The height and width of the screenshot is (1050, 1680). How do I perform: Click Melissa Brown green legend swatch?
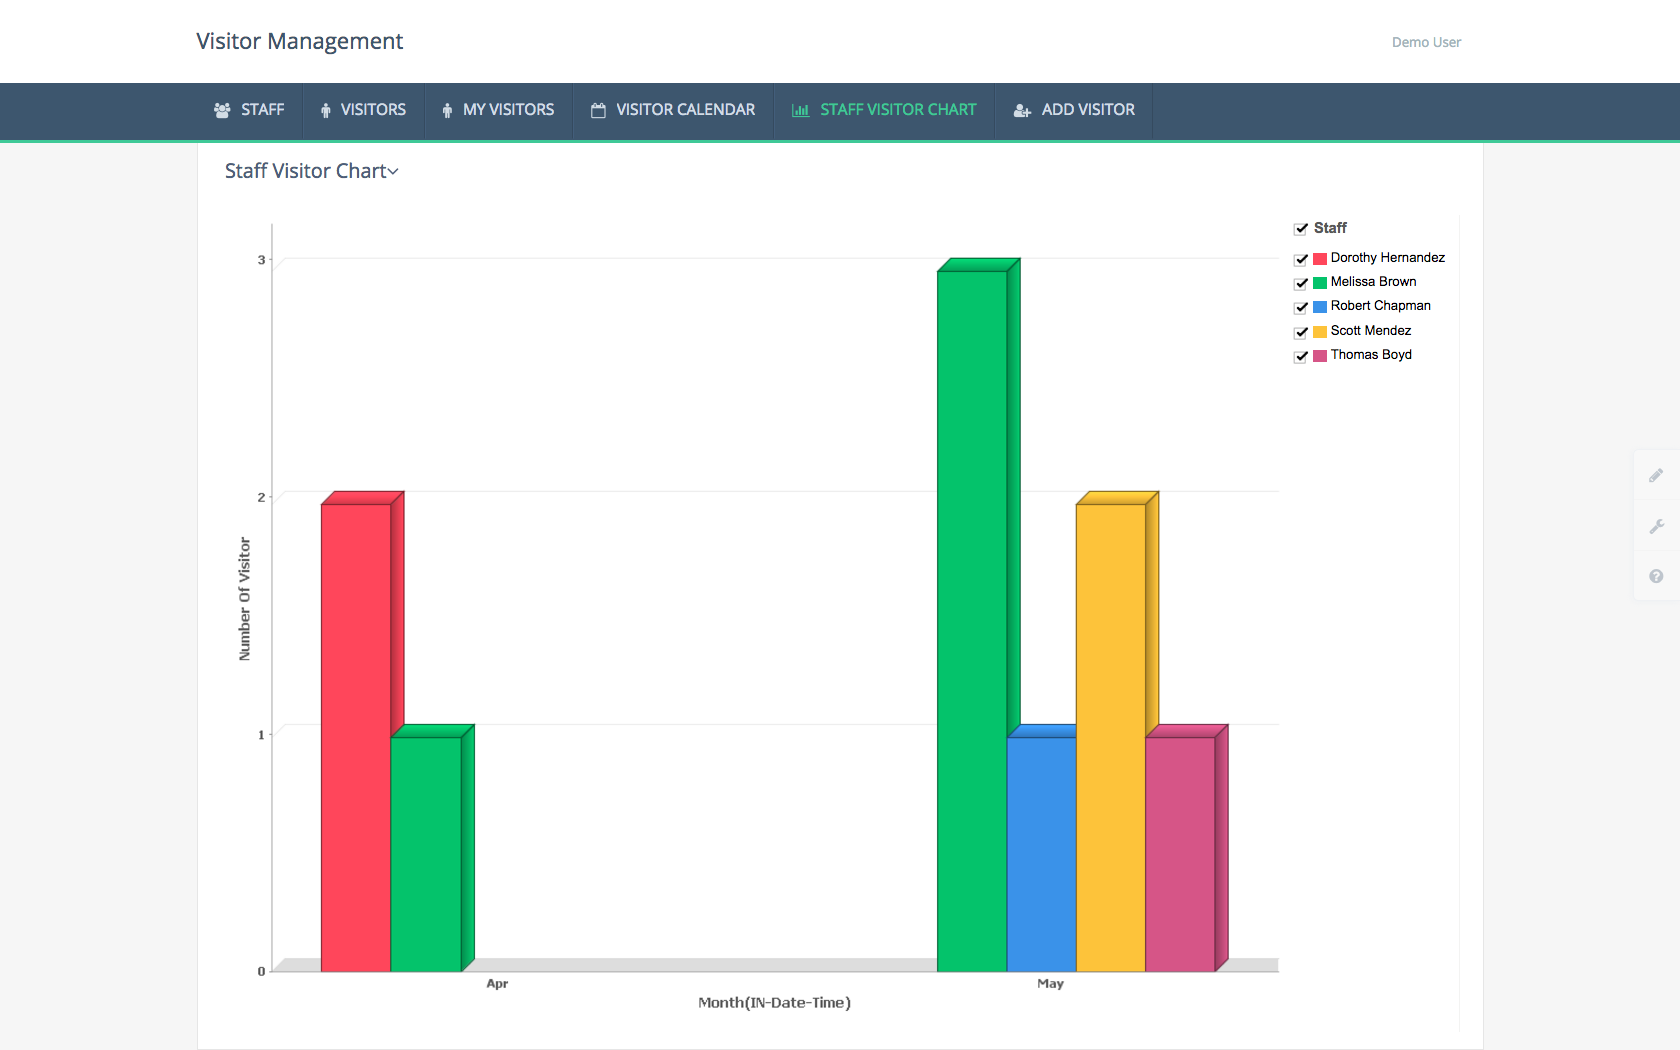click(1320, 283)
